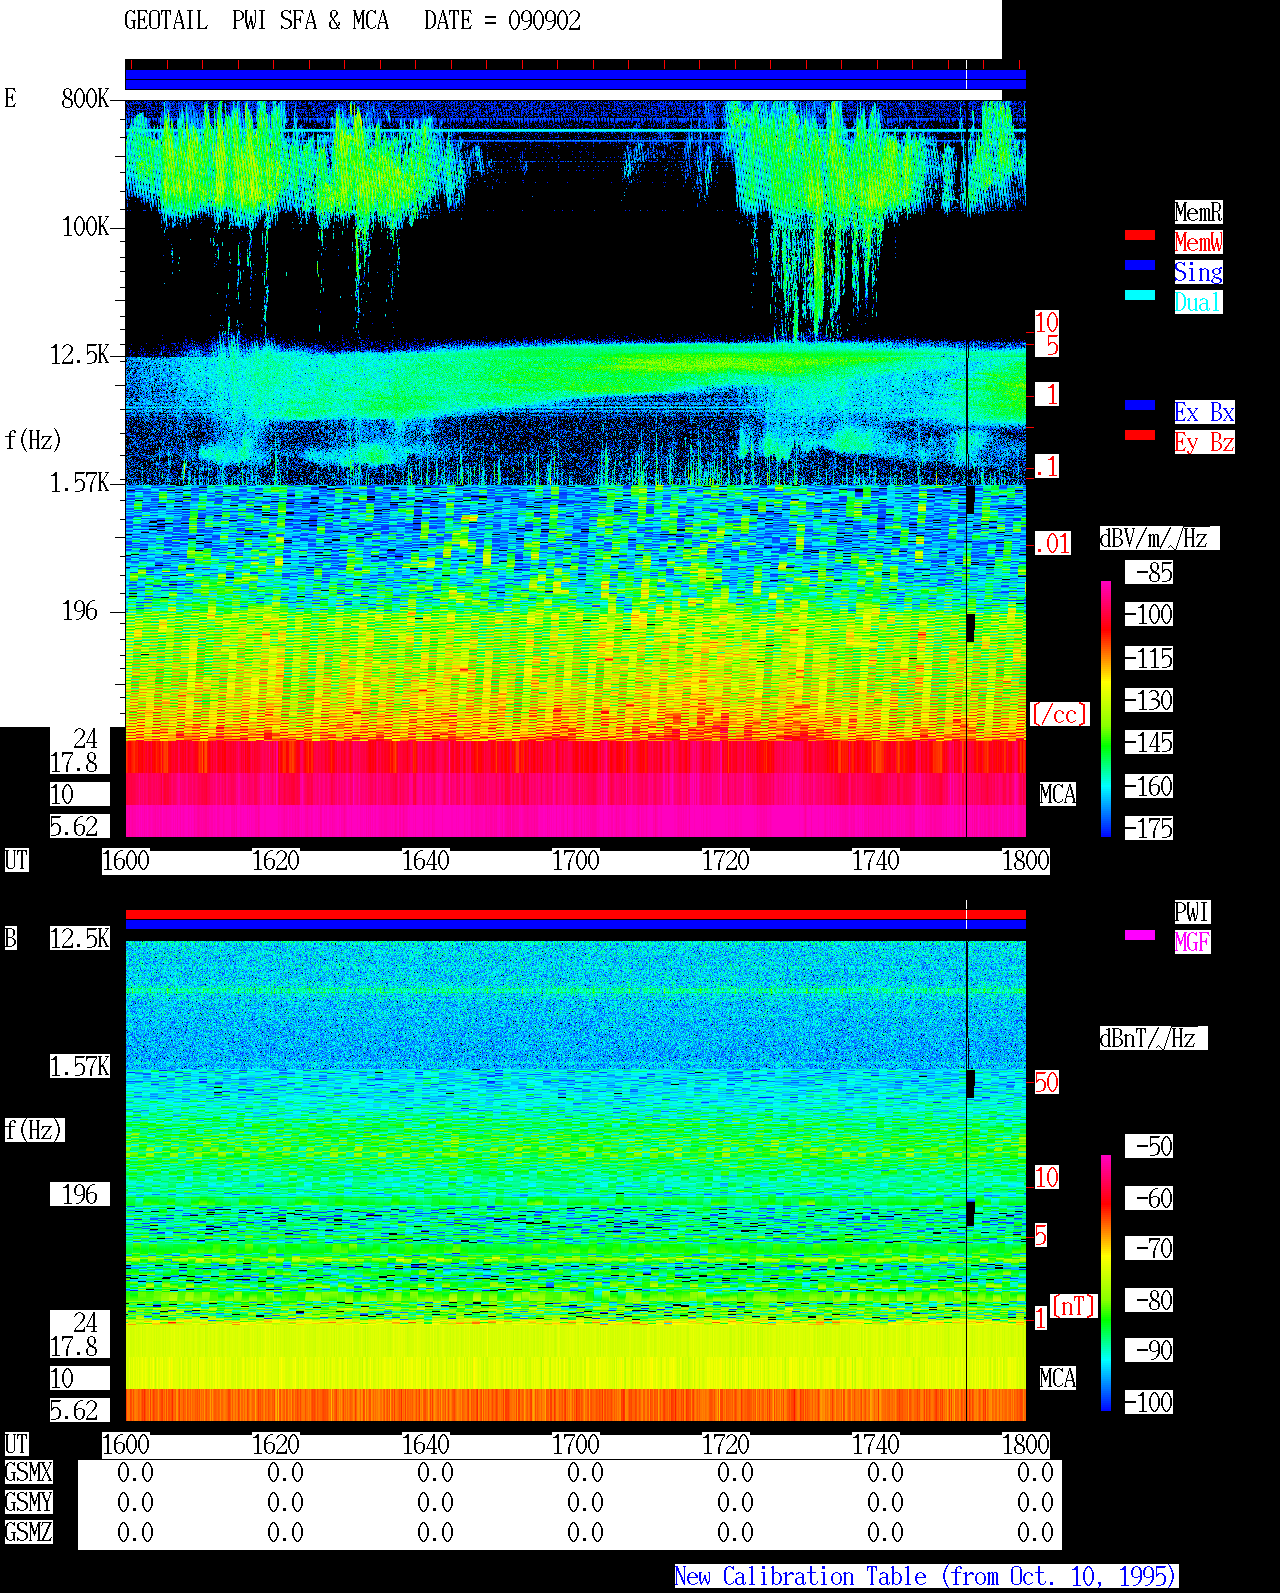Select the PWI legend label

coord(1192,912)
